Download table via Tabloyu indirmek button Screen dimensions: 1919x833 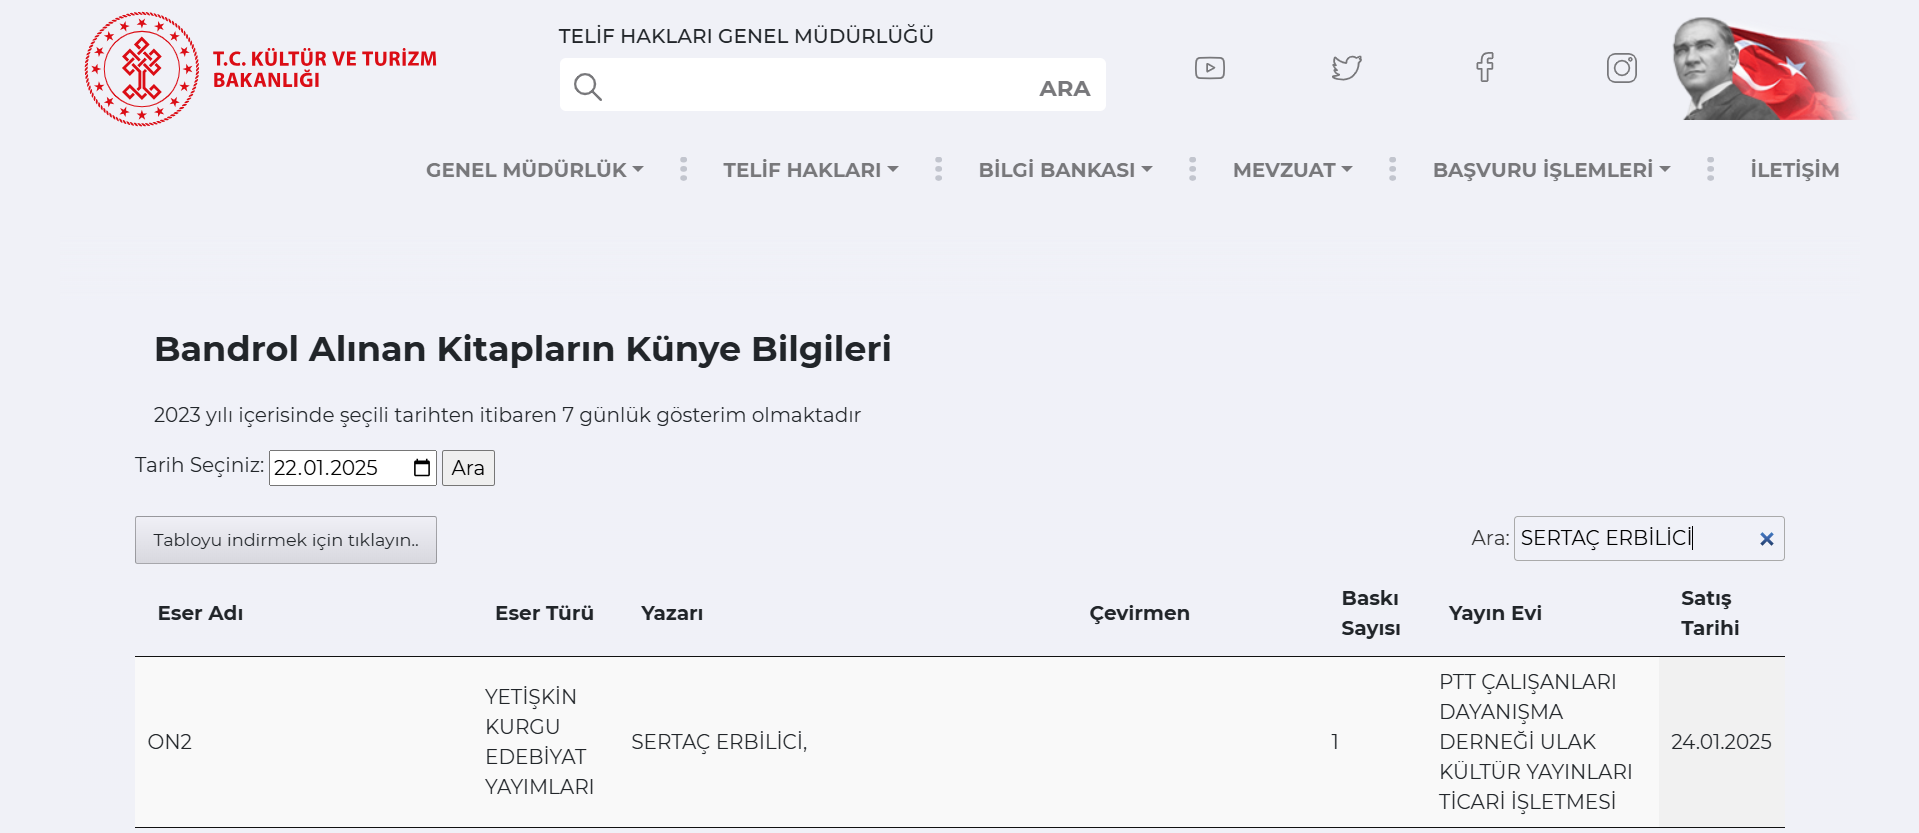(286, 540)
